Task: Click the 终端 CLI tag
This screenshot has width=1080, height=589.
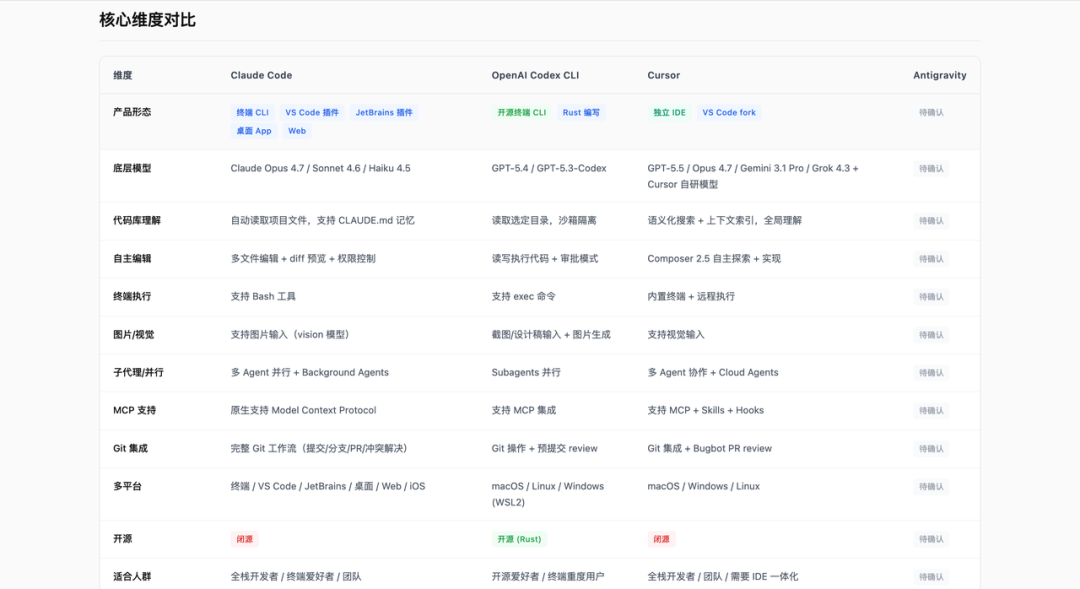Action: [x=252, y=112]
